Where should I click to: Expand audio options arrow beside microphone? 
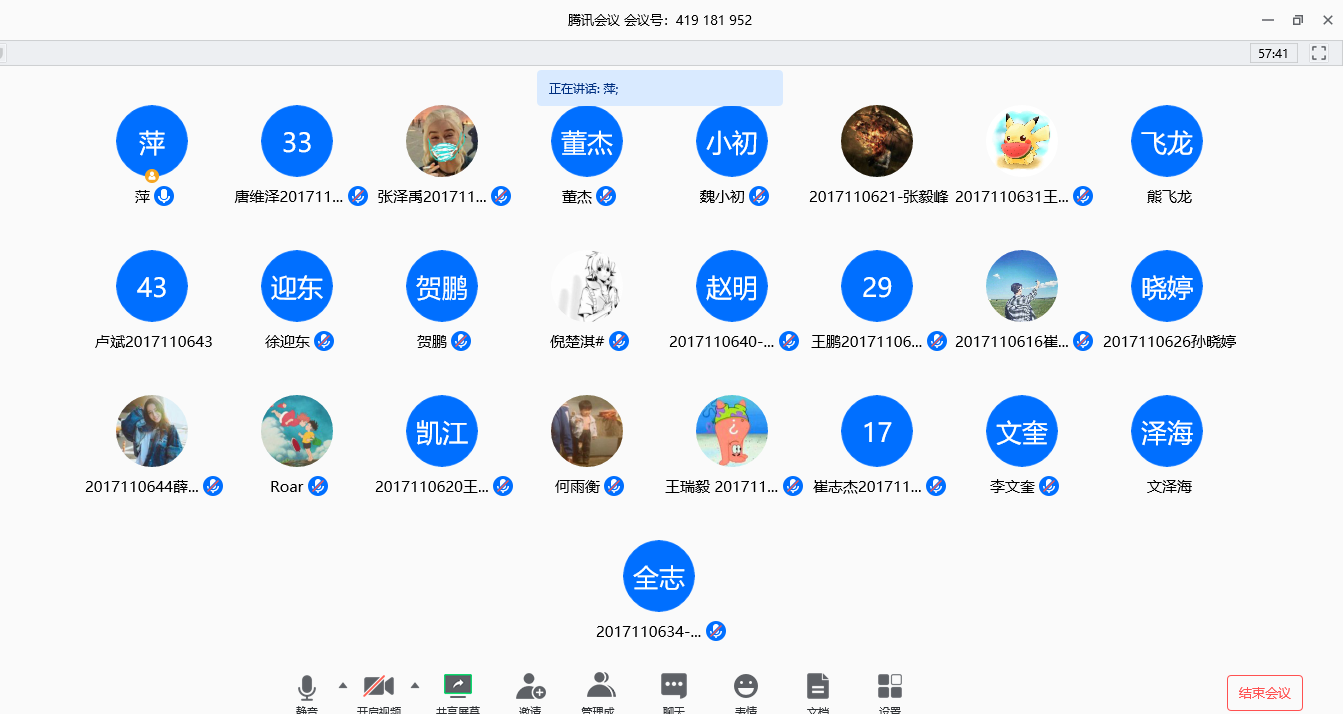343,685
